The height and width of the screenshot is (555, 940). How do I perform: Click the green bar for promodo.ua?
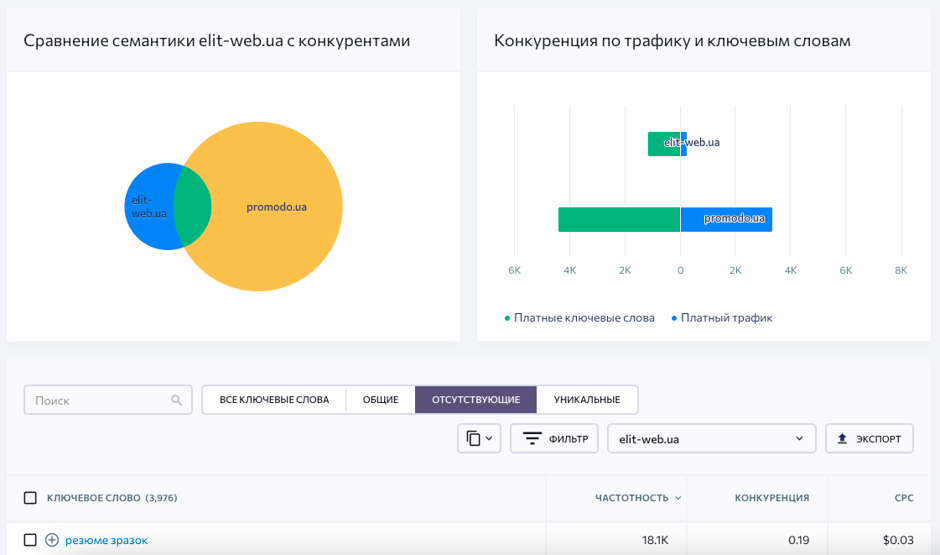pos(619,219)
